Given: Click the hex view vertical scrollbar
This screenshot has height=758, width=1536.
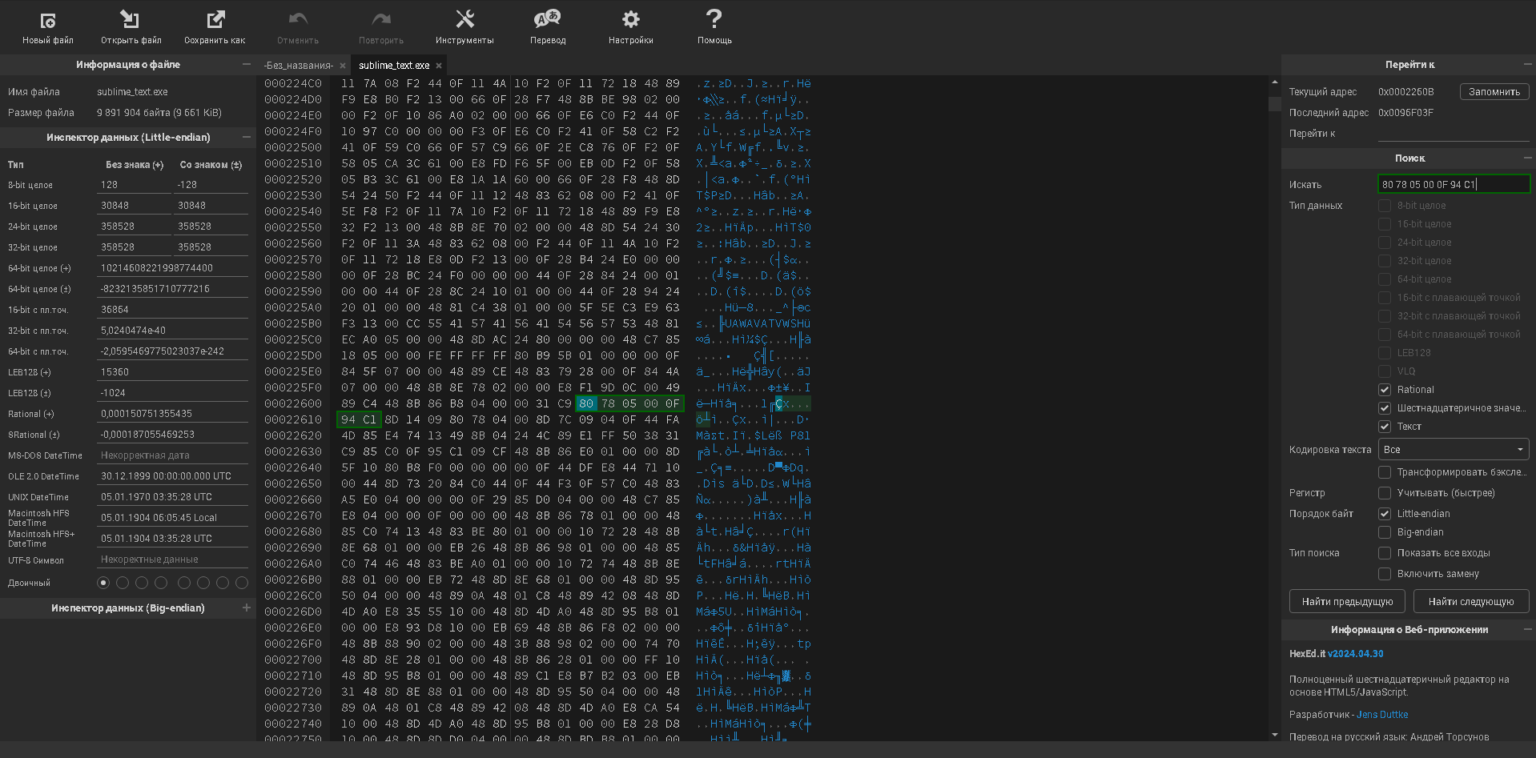Looking at the screenshot, I should tap(1274, 400).
